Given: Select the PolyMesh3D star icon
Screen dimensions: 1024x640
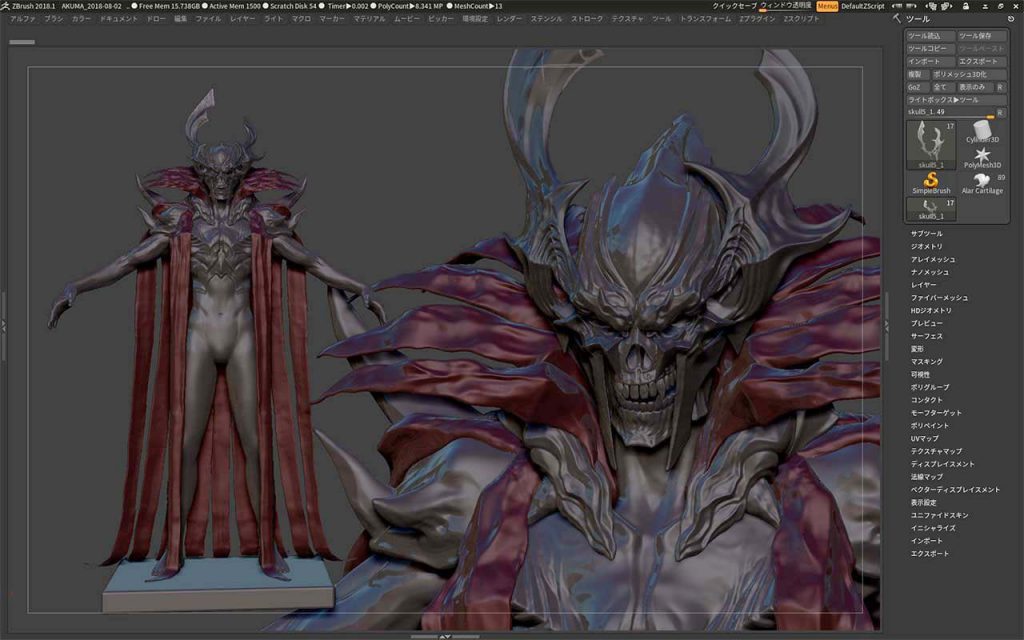Looking at the screenshot, I should [983, 155].
